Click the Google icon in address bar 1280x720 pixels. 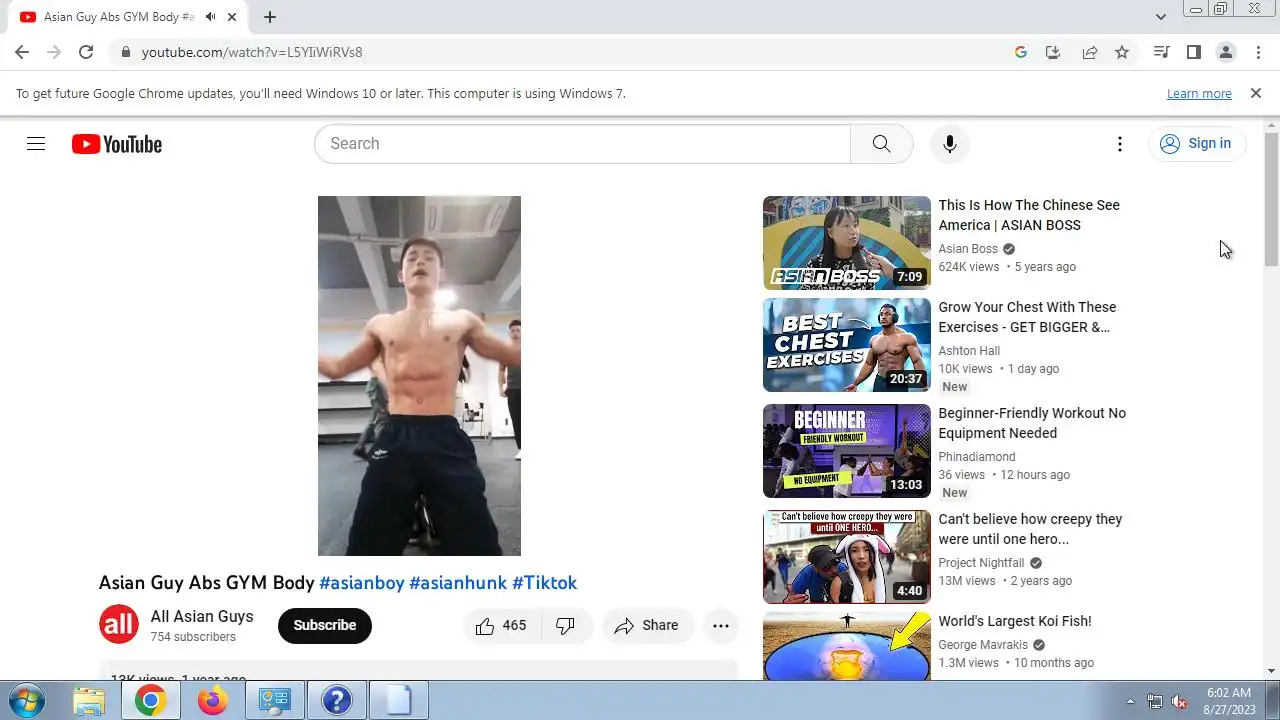coord(1021,52)
